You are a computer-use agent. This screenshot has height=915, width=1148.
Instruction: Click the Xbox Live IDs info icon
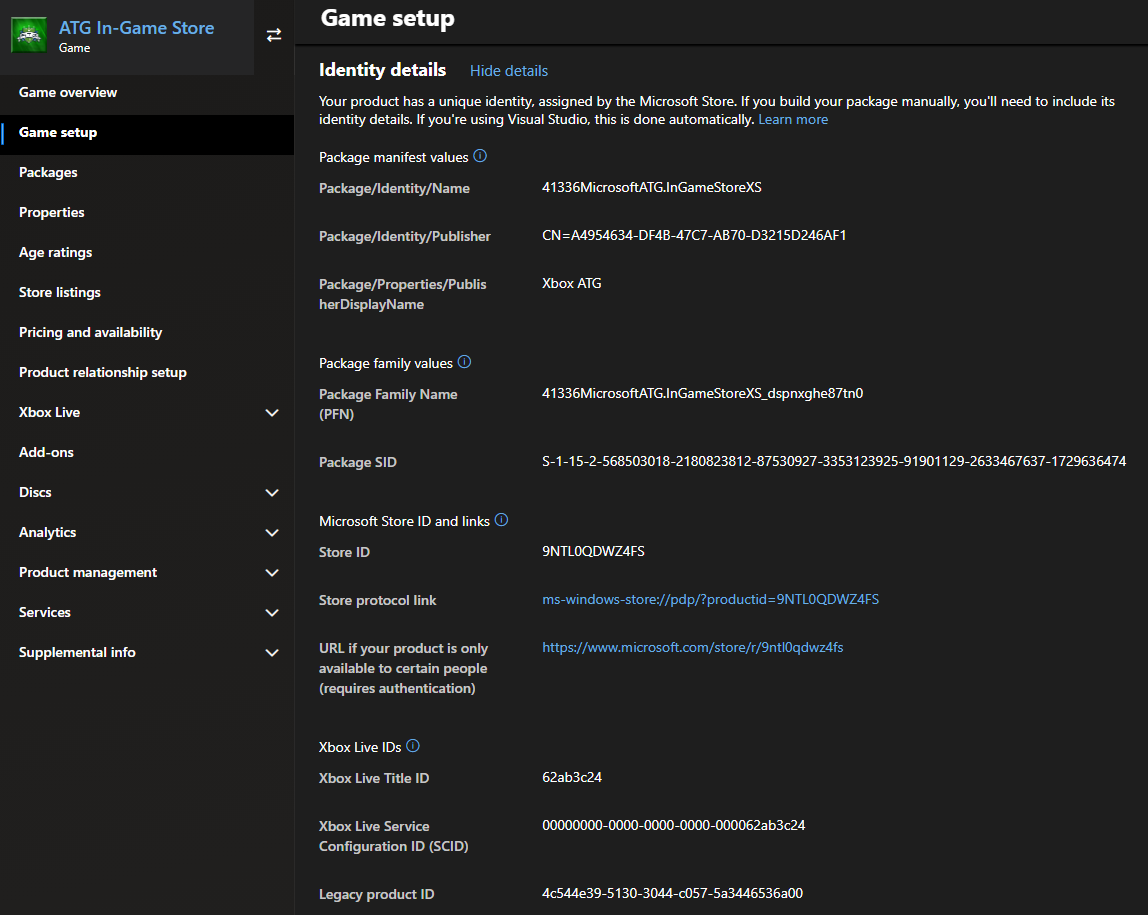click(410, 745)
